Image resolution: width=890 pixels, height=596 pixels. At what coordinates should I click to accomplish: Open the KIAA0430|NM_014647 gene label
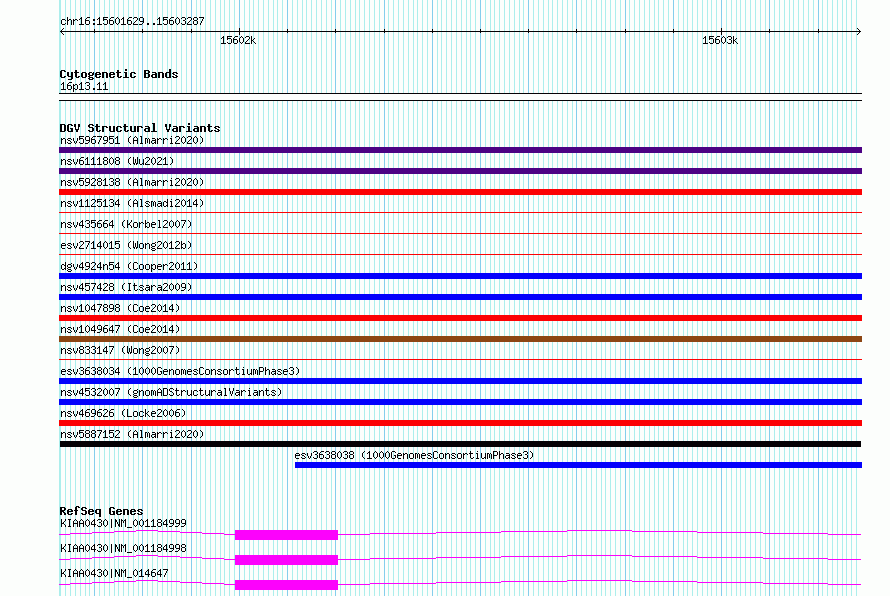pyautogui.click(x=114, y=573)
